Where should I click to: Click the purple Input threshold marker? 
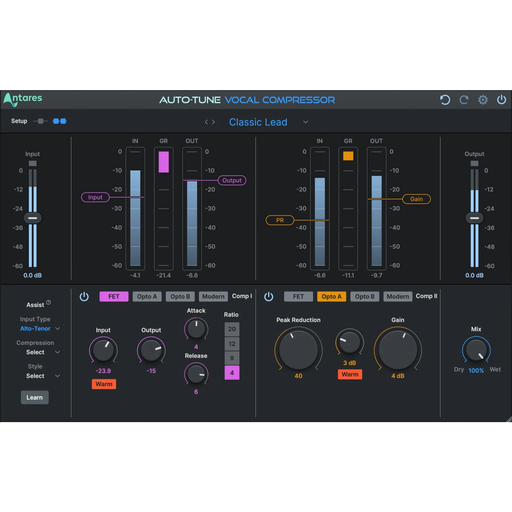pos(95,197)
